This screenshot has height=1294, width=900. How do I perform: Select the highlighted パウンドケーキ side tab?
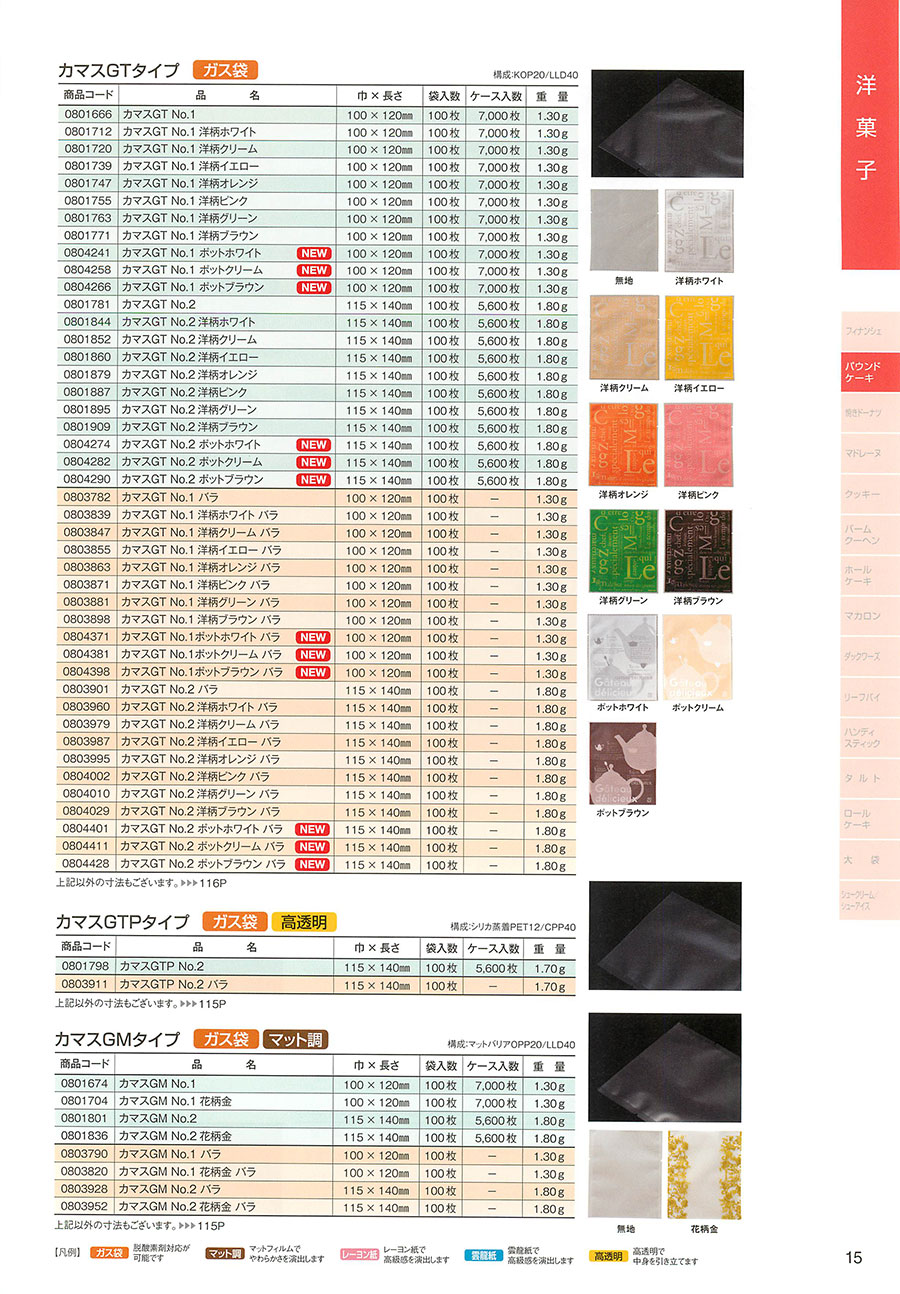(x=870, y=370)
